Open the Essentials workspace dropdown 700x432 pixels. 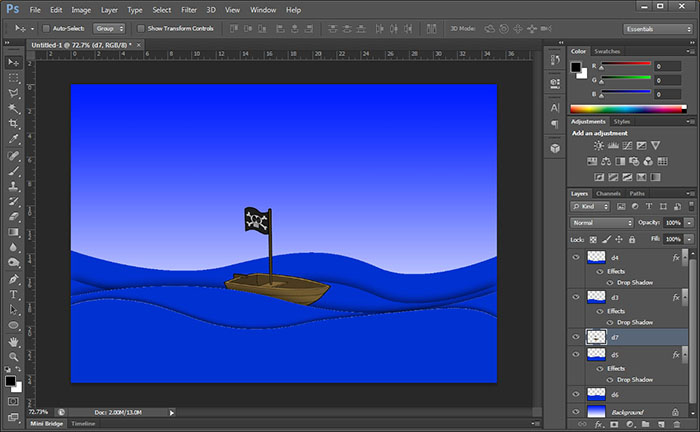(658, 29)
